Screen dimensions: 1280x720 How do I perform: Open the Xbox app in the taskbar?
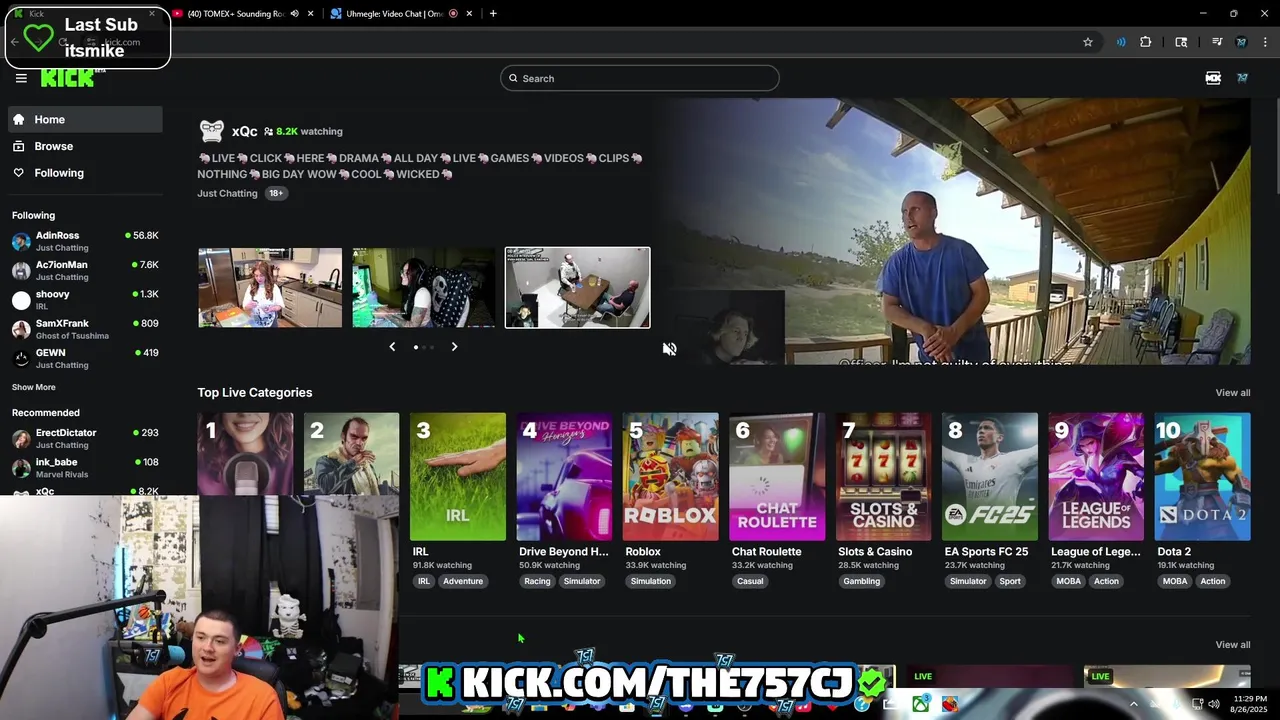tap(919, 704)
